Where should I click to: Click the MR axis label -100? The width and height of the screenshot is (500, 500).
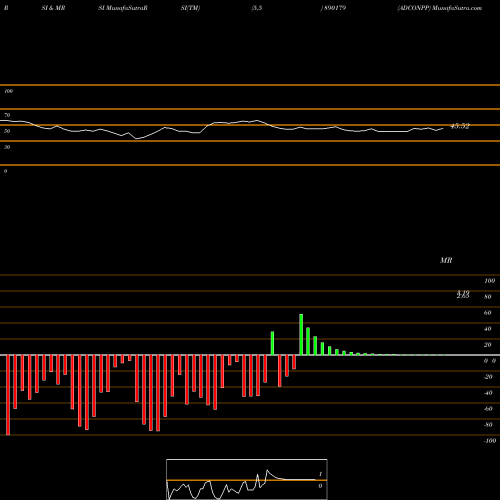[x=490, y=441]
